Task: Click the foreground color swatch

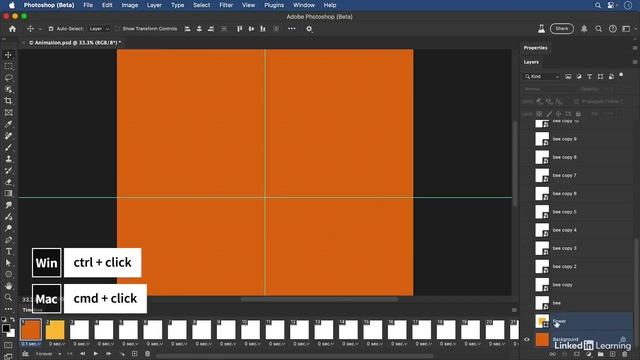Action: [x=6, y=329]
